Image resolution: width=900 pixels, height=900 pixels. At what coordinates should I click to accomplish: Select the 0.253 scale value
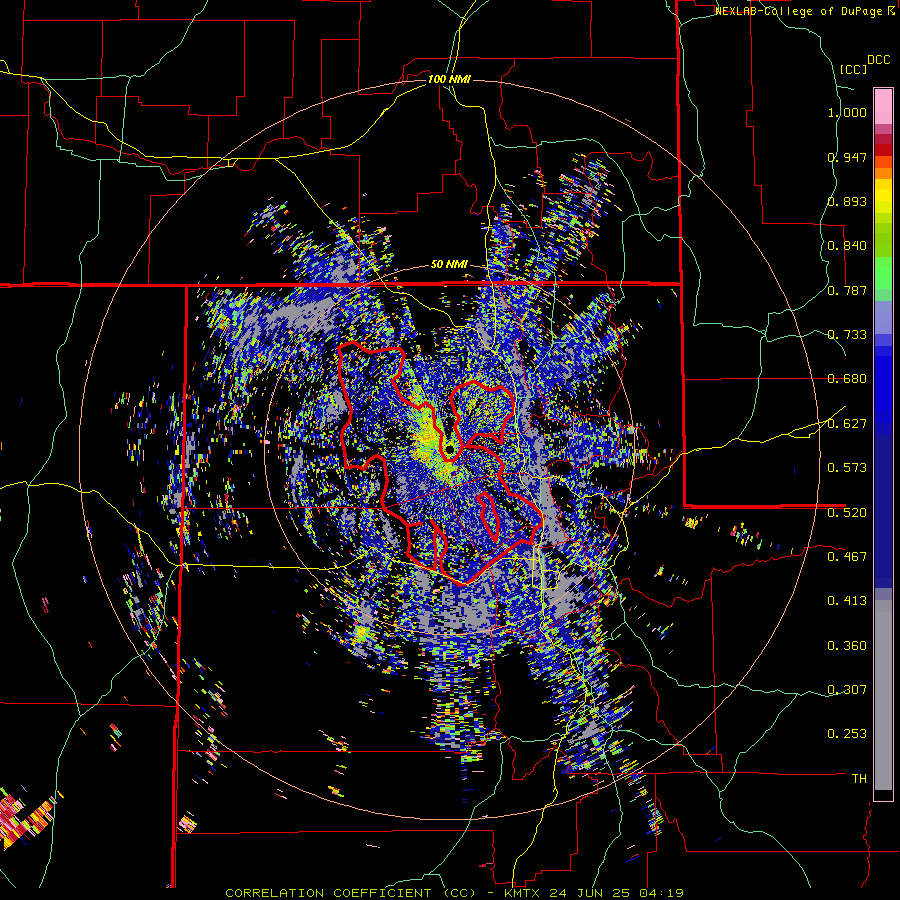click(x=847, y=734)
